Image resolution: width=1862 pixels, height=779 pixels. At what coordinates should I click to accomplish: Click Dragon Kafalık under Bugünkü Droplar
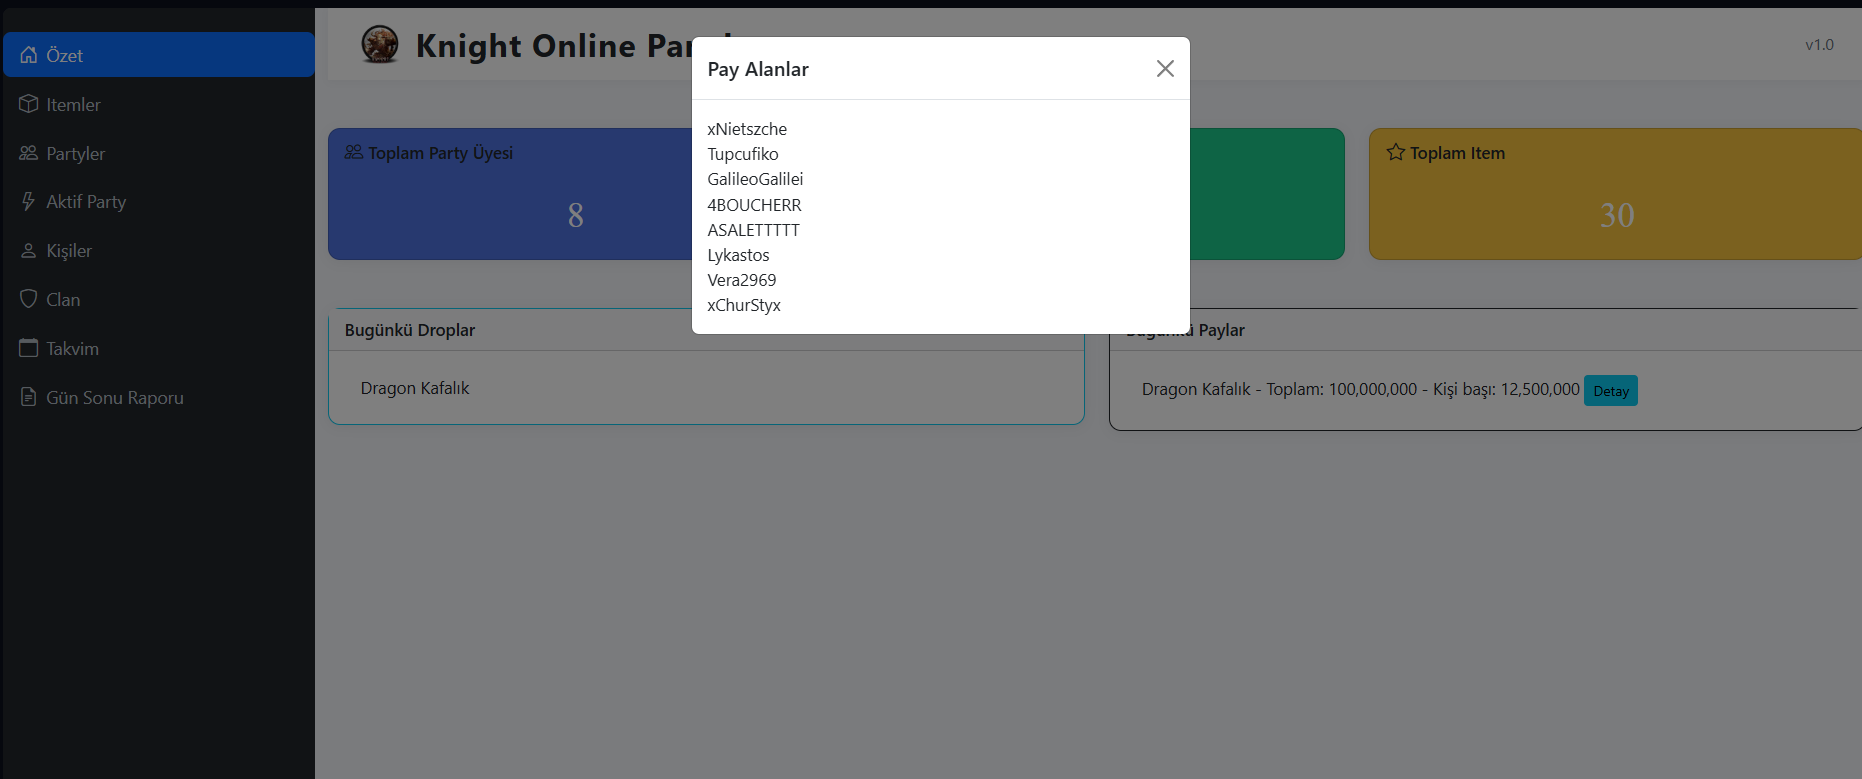[415, 388]
